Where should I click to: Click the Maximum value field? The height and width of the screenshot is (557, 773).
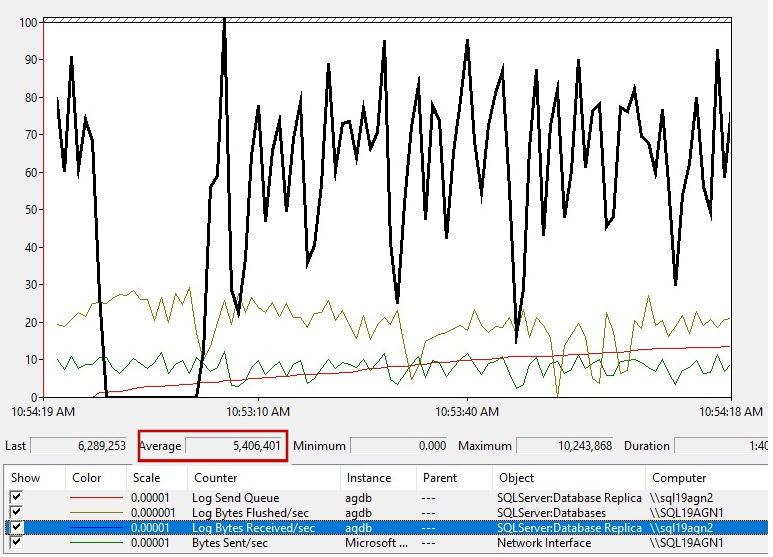tap(564, 446)
